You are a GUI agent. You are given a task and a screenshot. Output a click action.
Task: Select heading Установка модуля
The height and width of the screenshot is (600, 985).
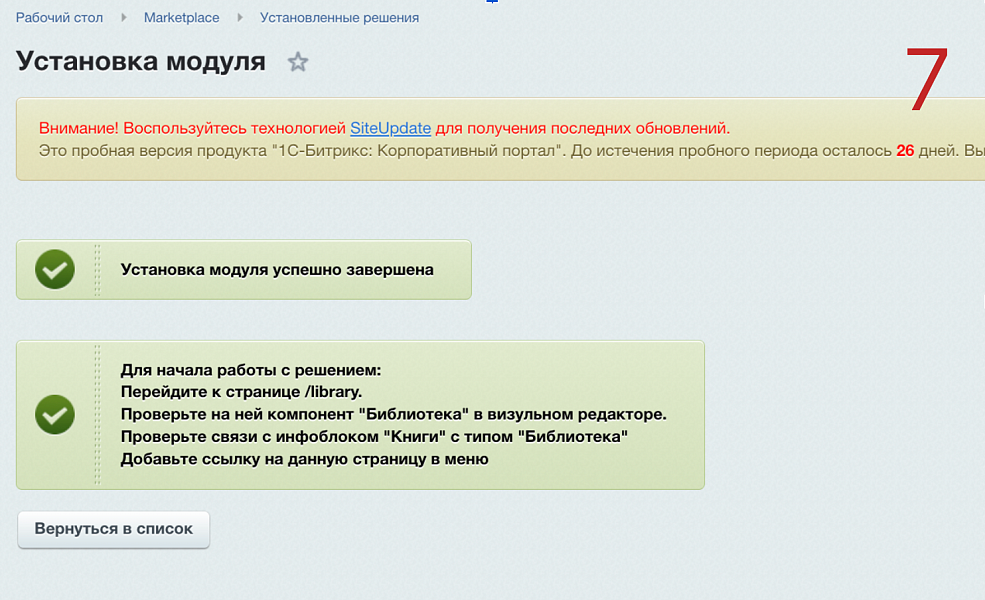(141, 61)
